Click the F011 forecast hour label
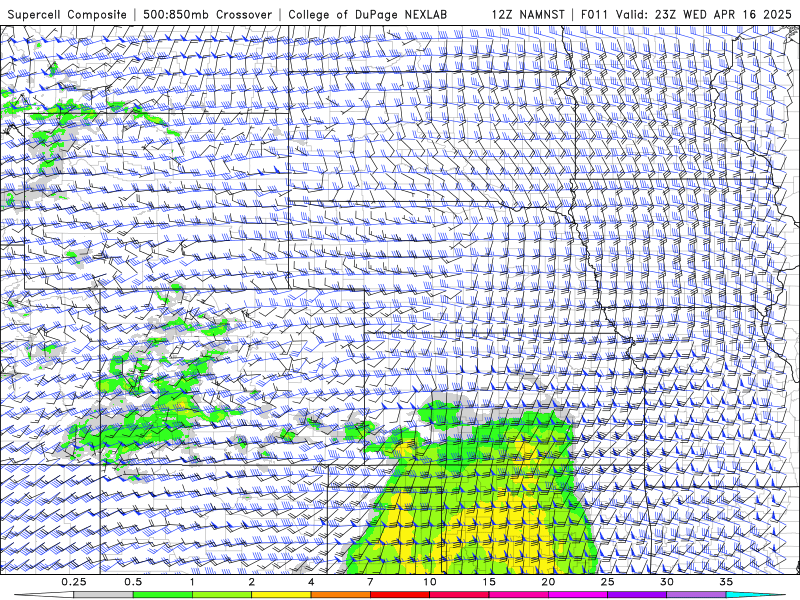Image resolution: width=800 pixels, height=600 pixels. (594, 14)
